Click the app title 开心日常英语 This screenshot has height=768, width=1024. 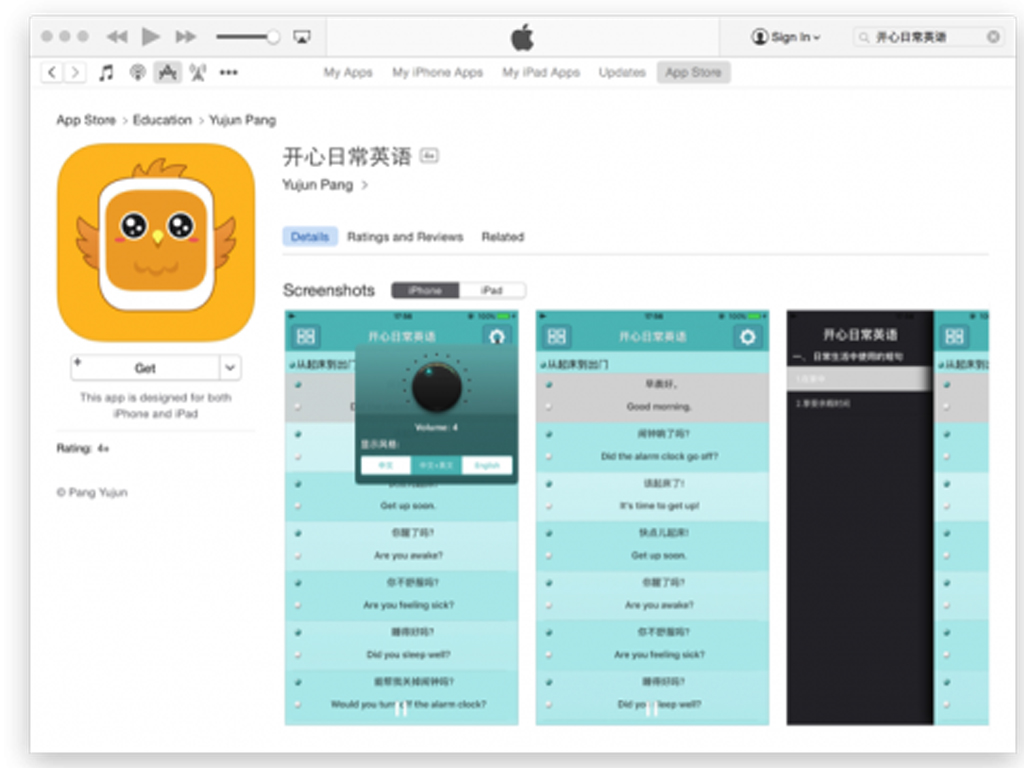coord(347,156)
